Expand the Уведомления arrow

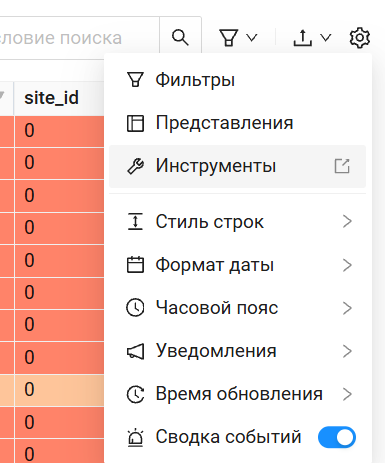pos(347,351)
